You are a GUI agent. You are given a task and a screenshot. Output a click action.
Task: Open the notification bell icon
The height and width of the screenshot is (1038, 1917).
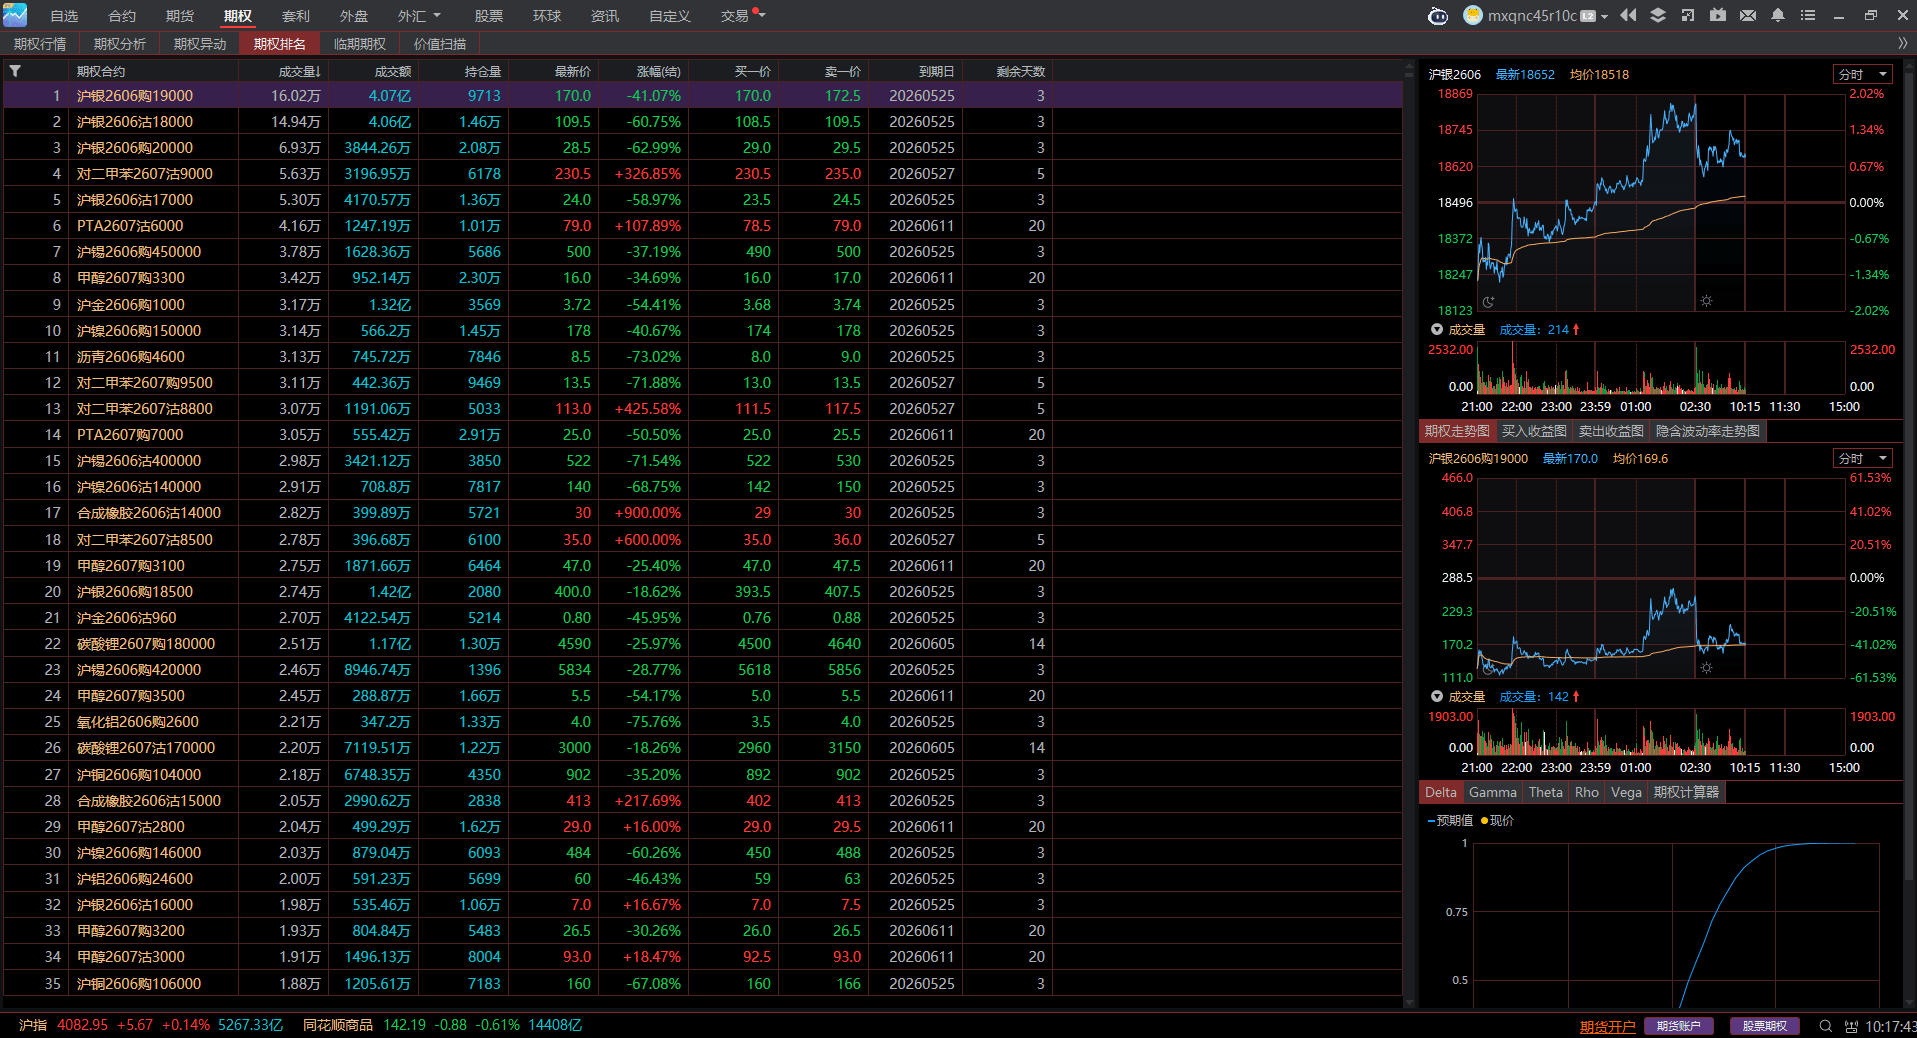click(x=1778, y=15)
